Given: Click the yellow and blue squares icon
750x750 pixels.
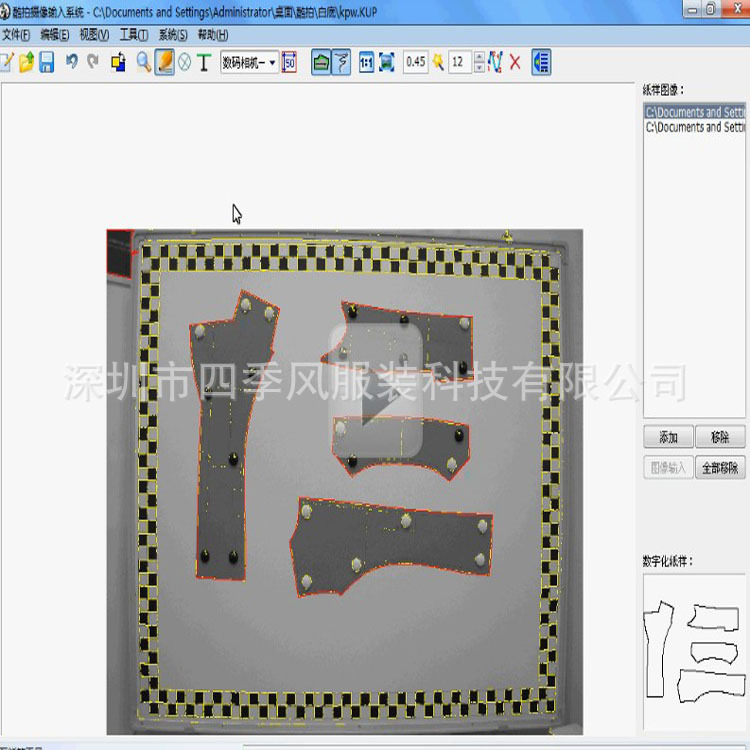Looking at the screenshot, I should coord(118,63).
